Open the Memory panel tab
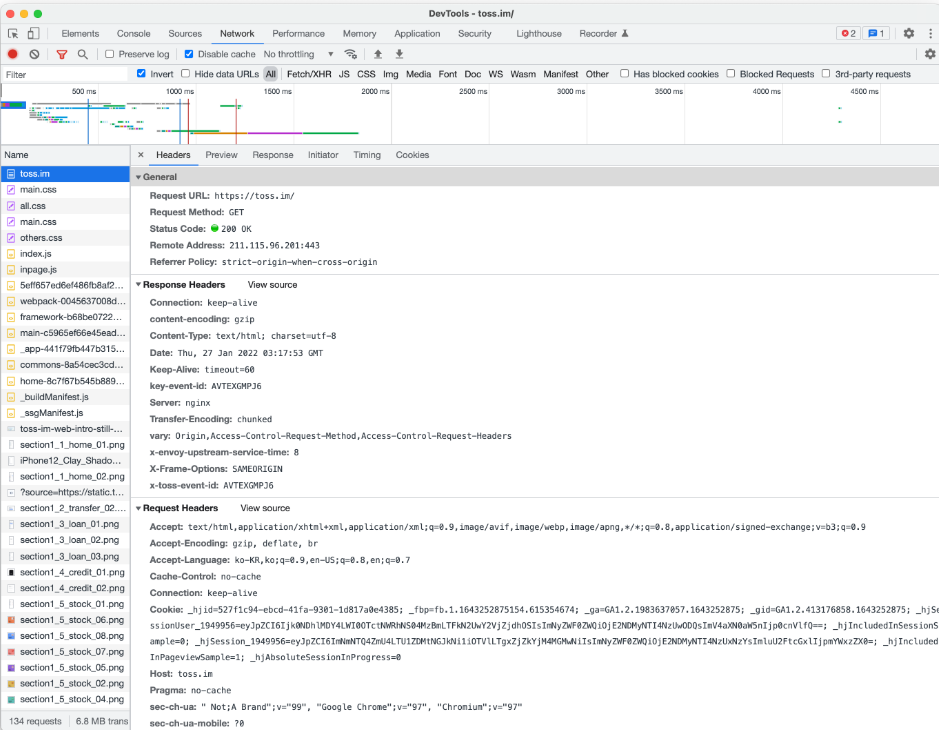The height and width of the screenshot is (730, 939). coord(359,34)
